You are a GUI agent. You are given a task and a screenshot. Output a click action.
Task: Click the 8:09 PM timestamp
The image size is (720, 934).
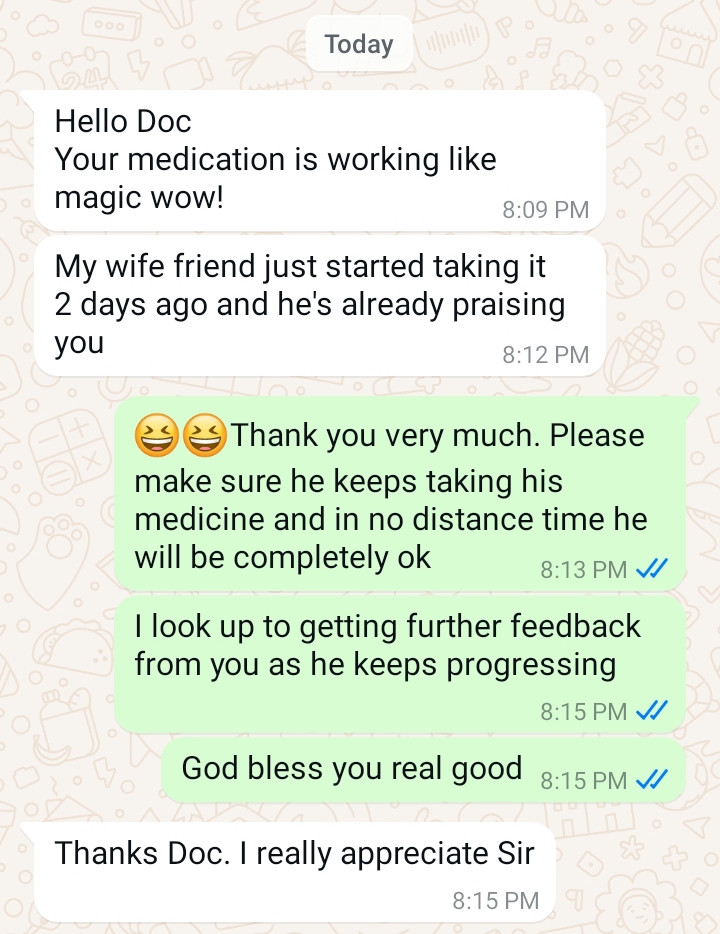(546, 210)
